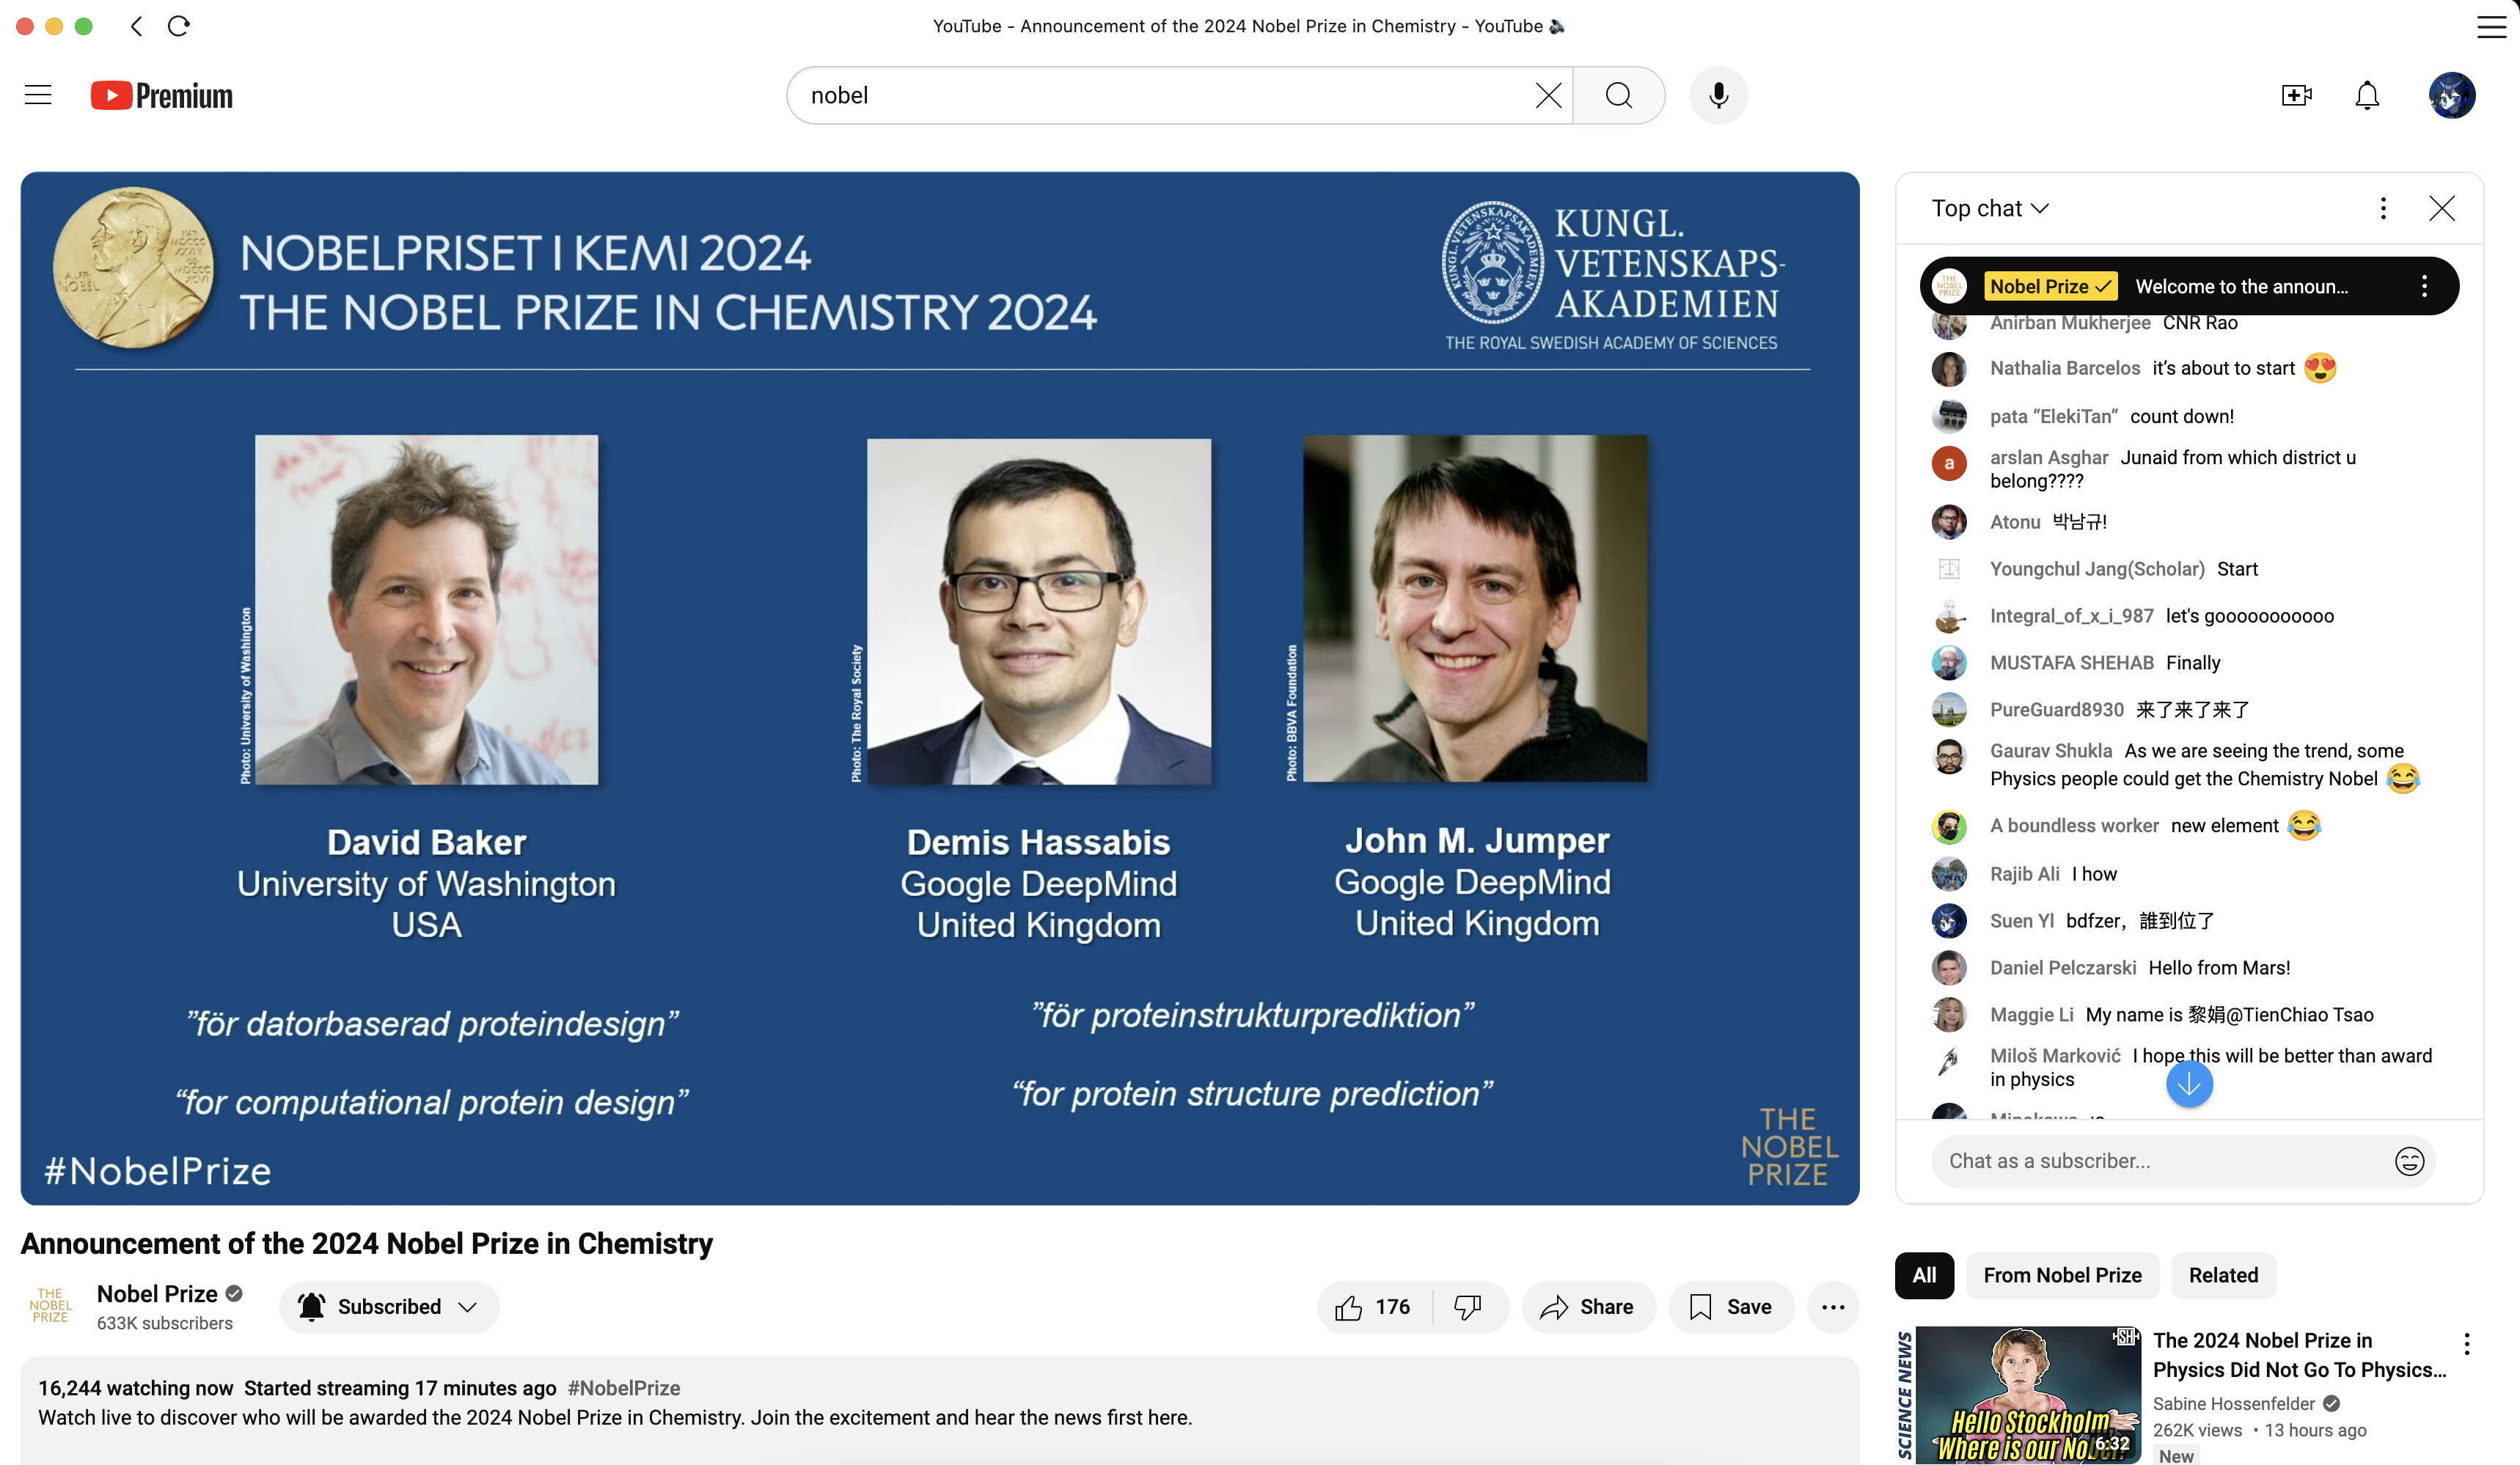Dislike the video with thumbs down

(x=1467, y=1306)
